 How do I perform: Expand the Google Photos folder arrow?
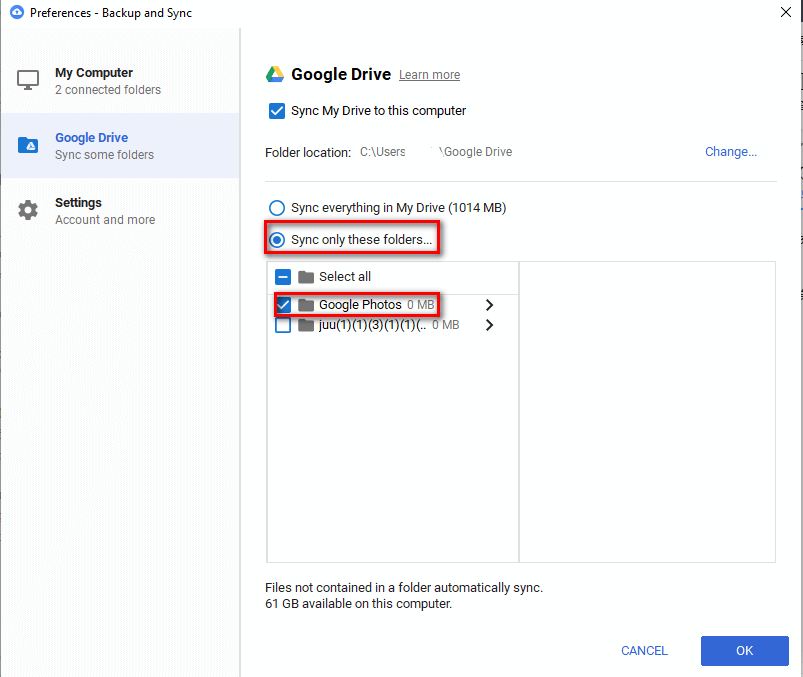click(x=489, y=305)
